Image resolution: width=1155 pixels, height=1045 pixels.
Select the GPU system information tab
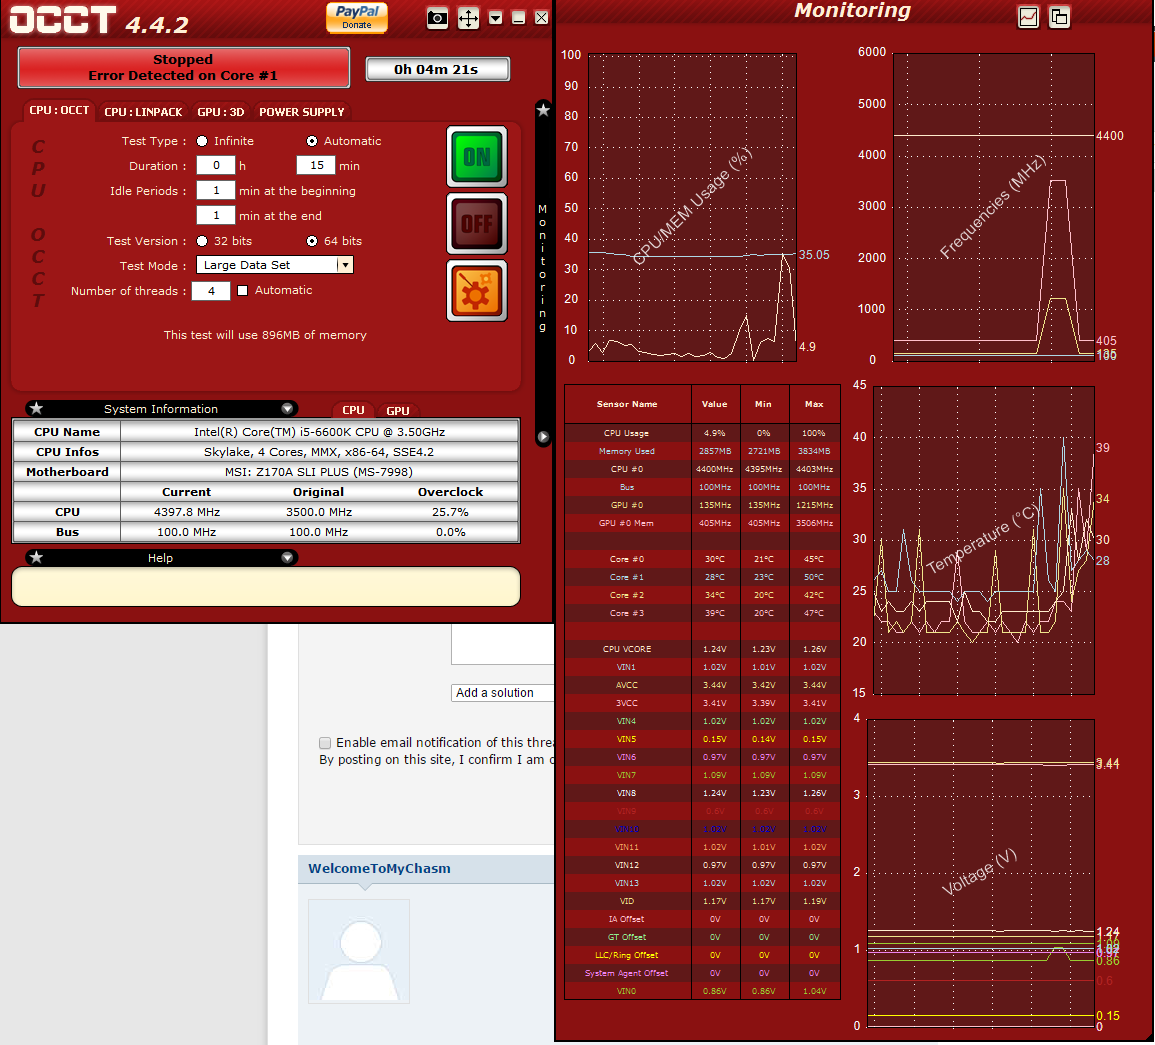coord(398,411)
